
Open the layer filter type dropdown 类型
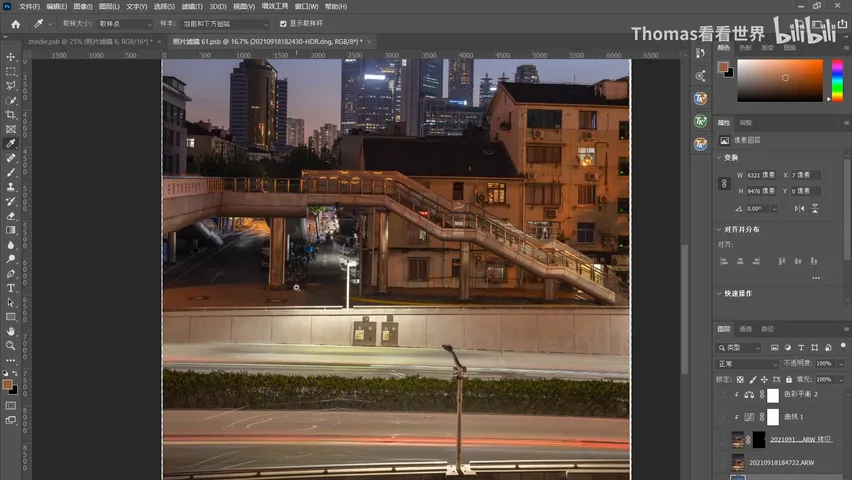pyautogui.click(x=739, y=347)
